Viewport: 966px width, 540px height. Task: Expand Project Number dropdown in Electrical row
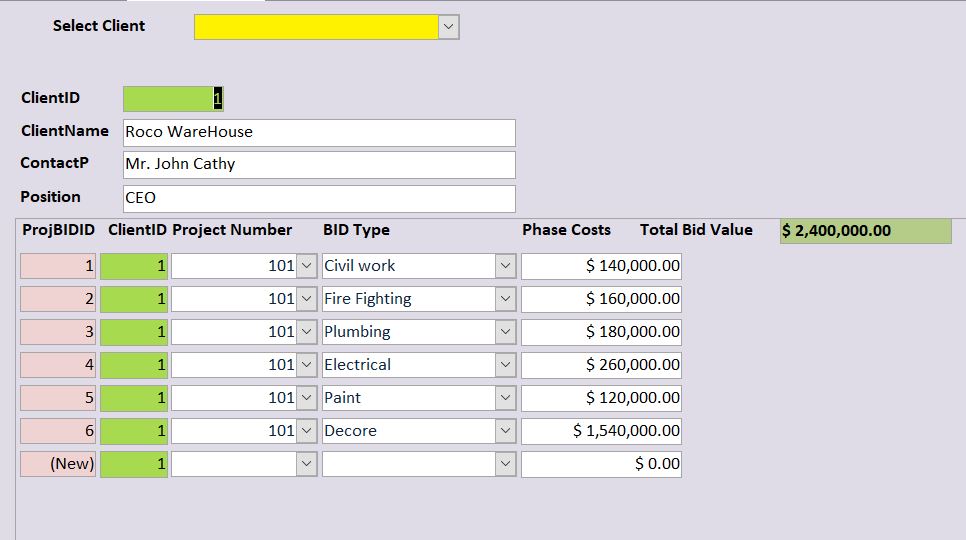[x=307, y=365]
